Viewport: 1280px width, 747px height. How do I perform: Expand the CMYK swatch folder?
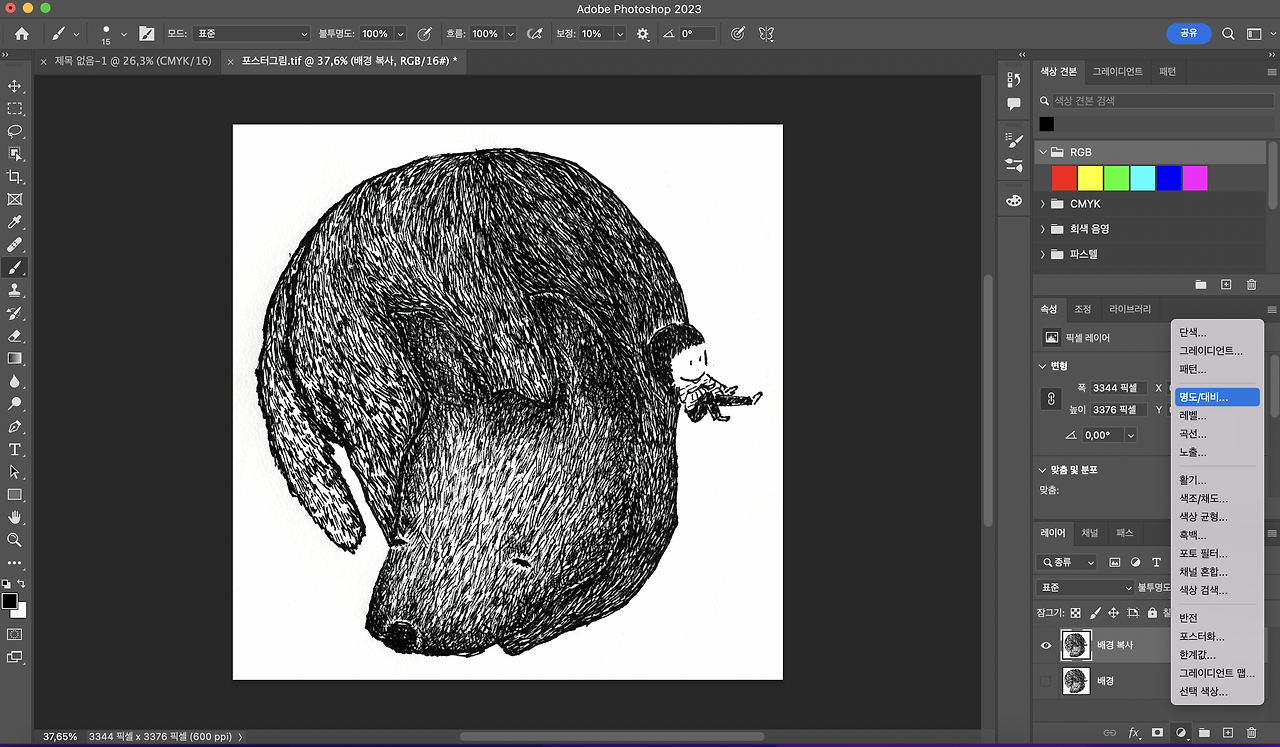point(1043,204)
